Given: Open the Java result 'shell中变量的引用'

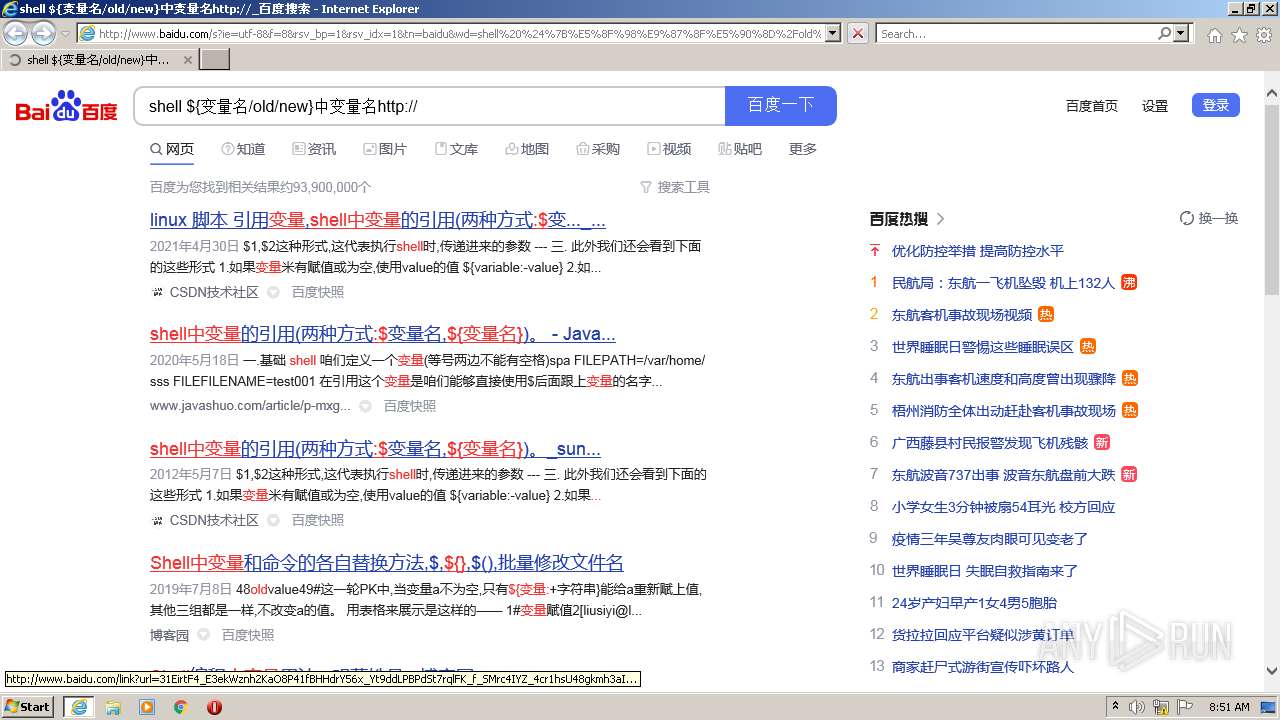Looking at the screenshot, I should tap(383, 334).
